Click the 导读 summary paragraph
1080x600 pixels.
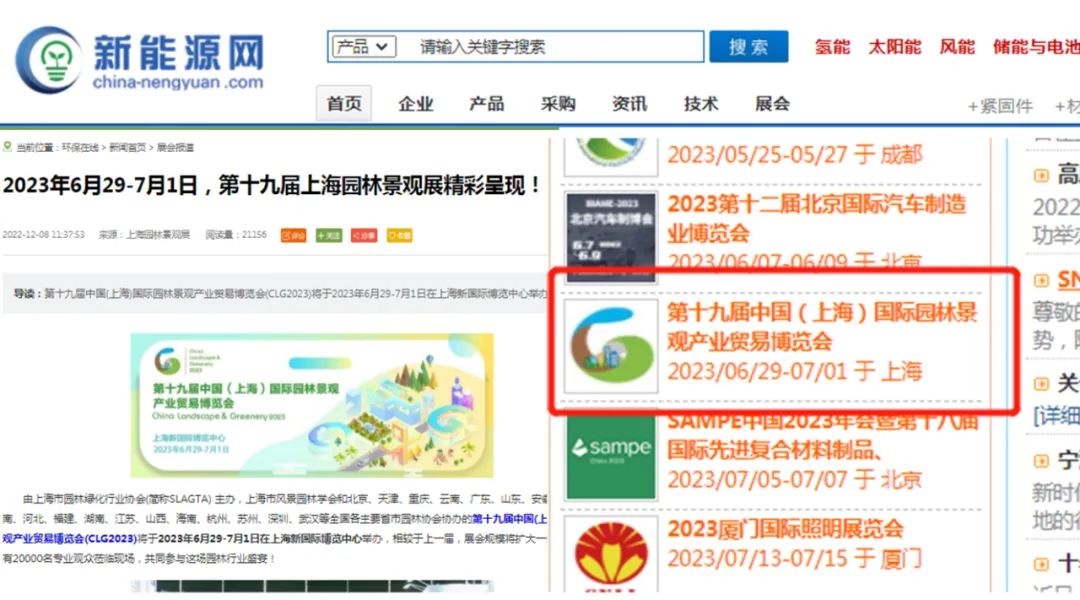click(276, 293)
